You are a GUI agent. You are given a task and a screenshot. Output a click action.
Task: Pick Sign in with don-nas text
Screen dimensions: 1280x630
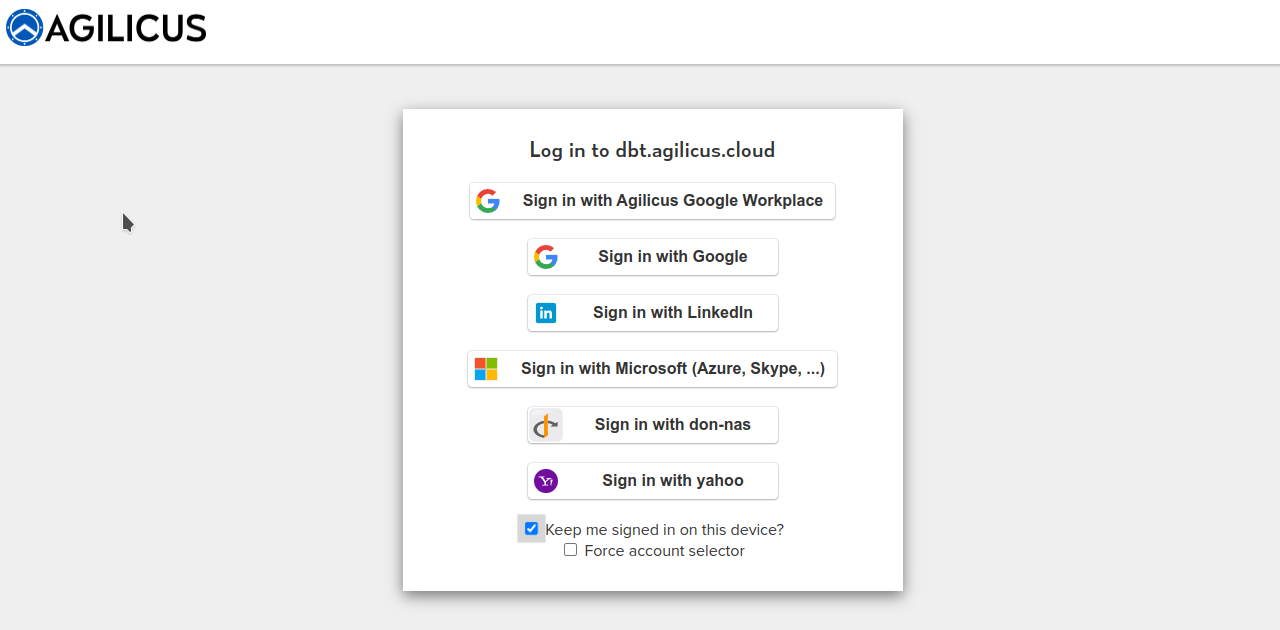pyautogui.click(x=672, y=425)
